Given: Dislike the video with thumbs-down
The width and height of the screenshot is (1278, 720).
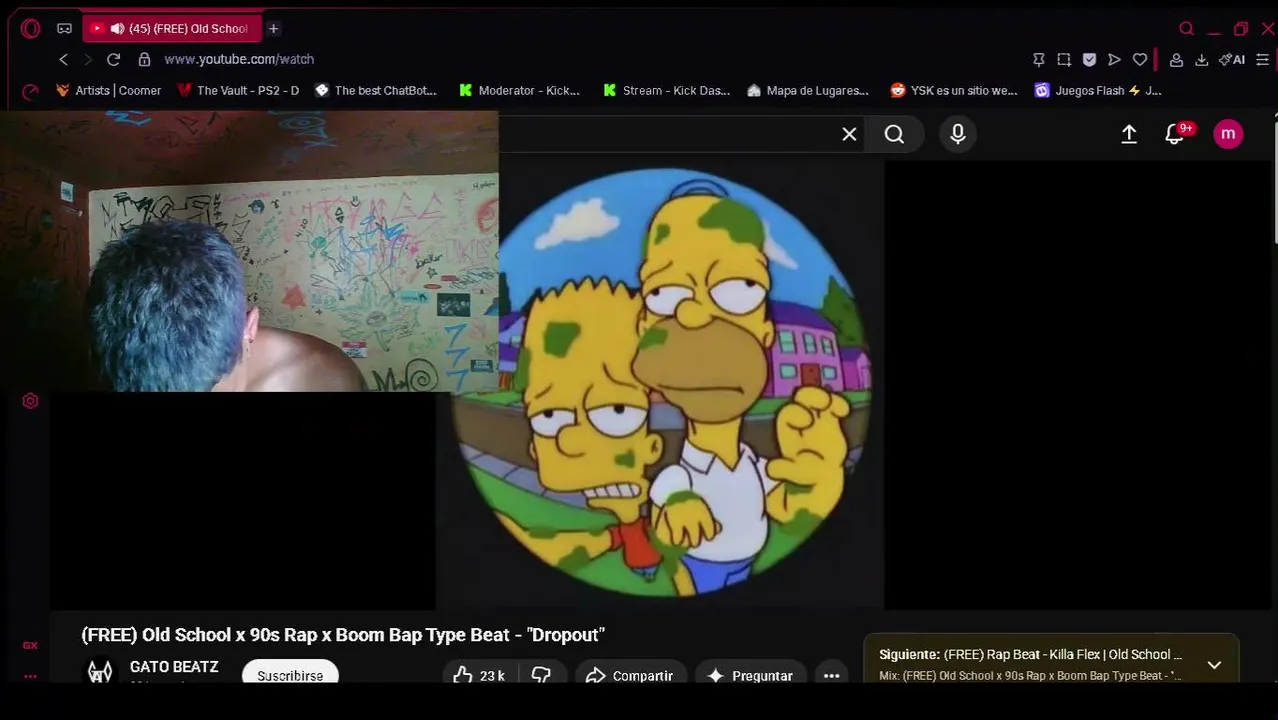Looking at the screenshot, I should click(x=541, y=675).
